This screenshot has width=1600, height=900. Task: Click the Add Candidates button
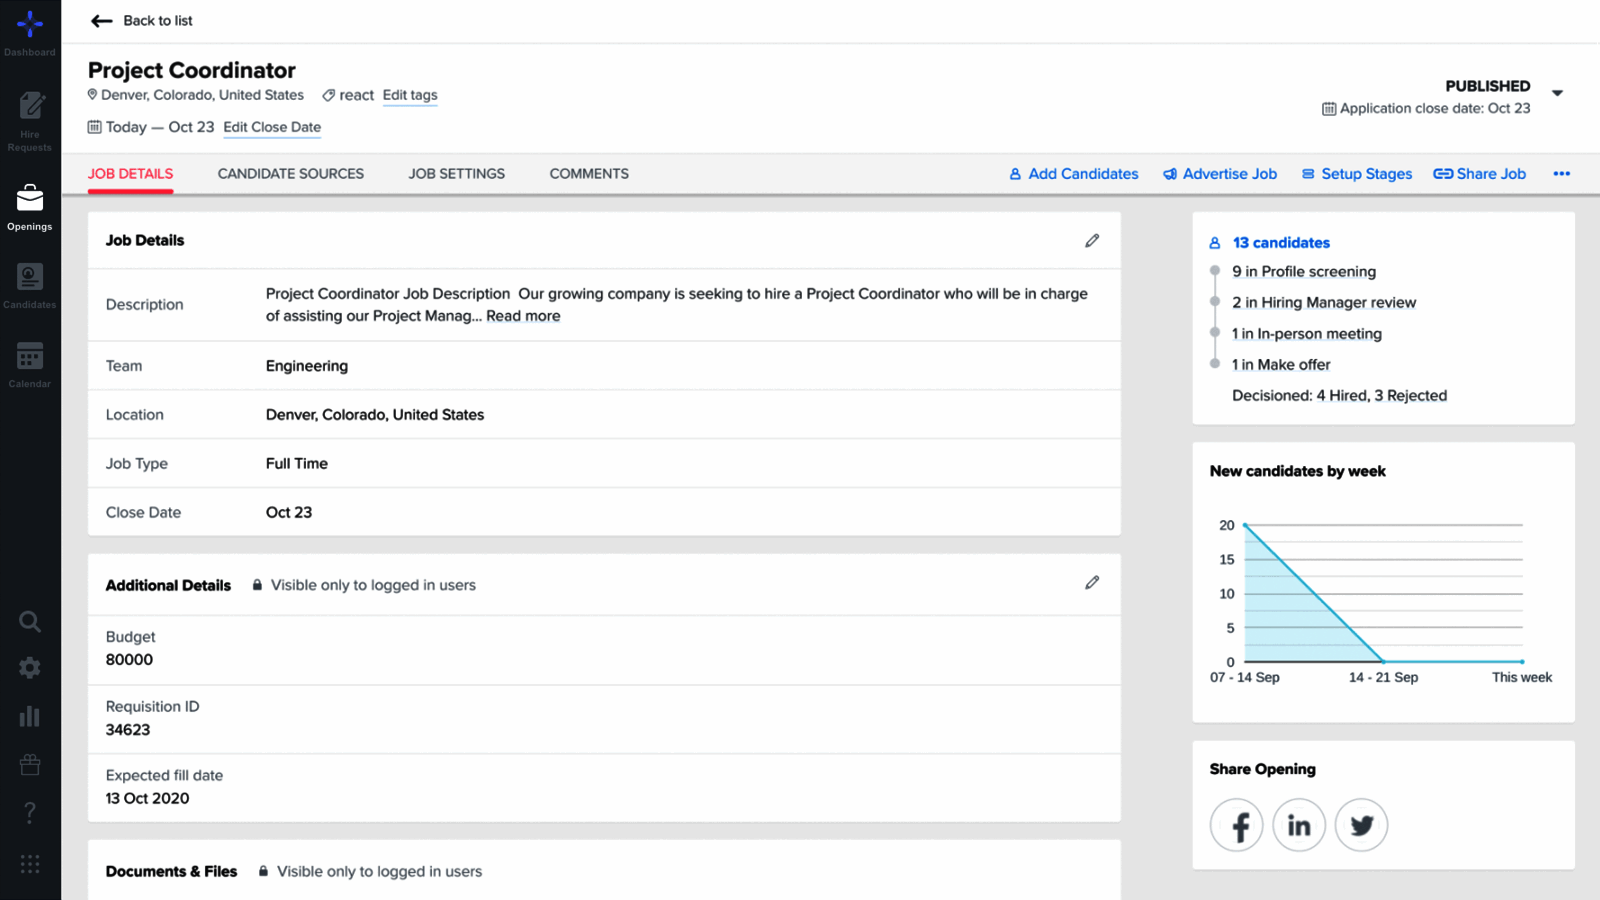point(1074,174)
